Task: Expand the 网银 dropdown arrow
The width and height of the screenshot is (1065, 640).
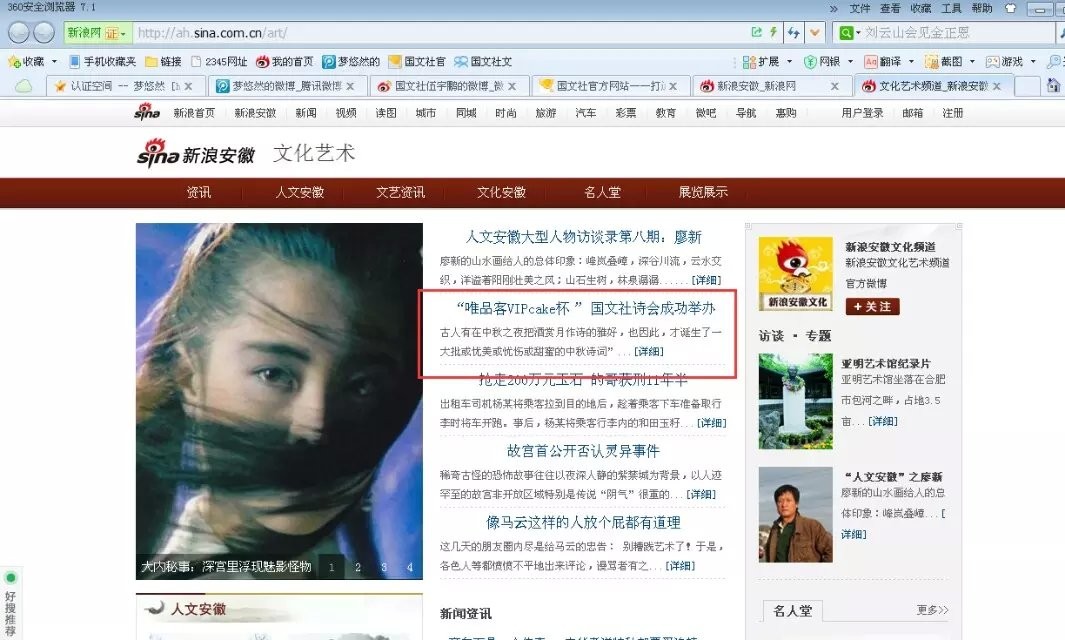Action: (850, 62)
